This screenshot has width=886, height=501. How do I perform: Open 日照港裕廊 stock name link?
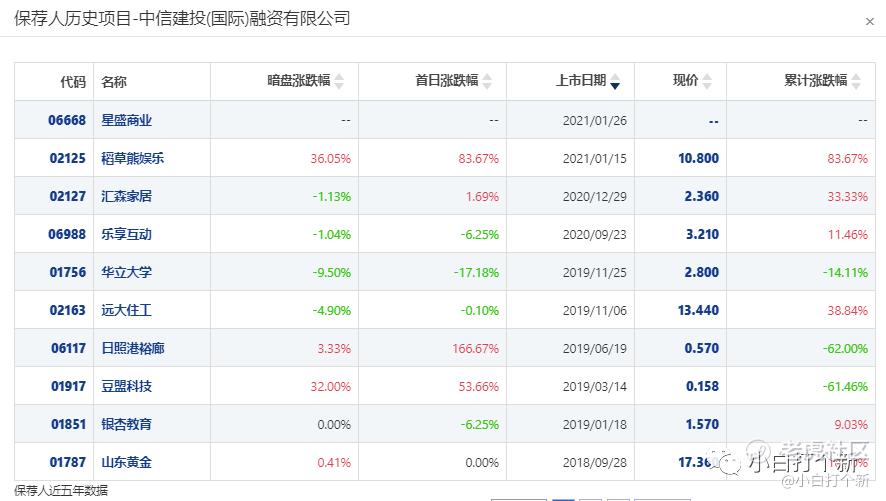tap(132, 348)
